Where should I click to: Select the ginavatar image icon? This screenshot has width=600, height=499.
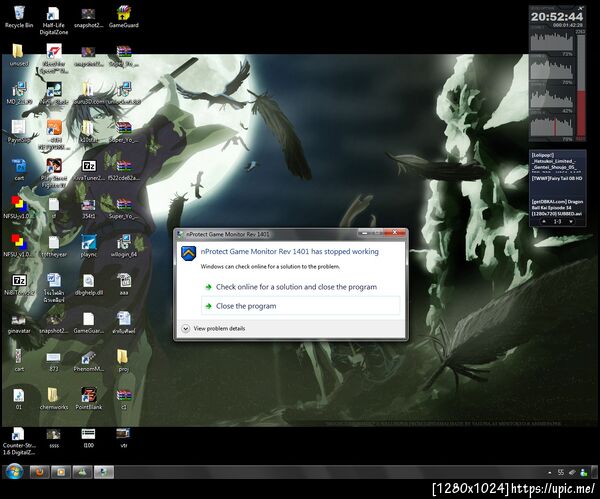pos(19,323)
